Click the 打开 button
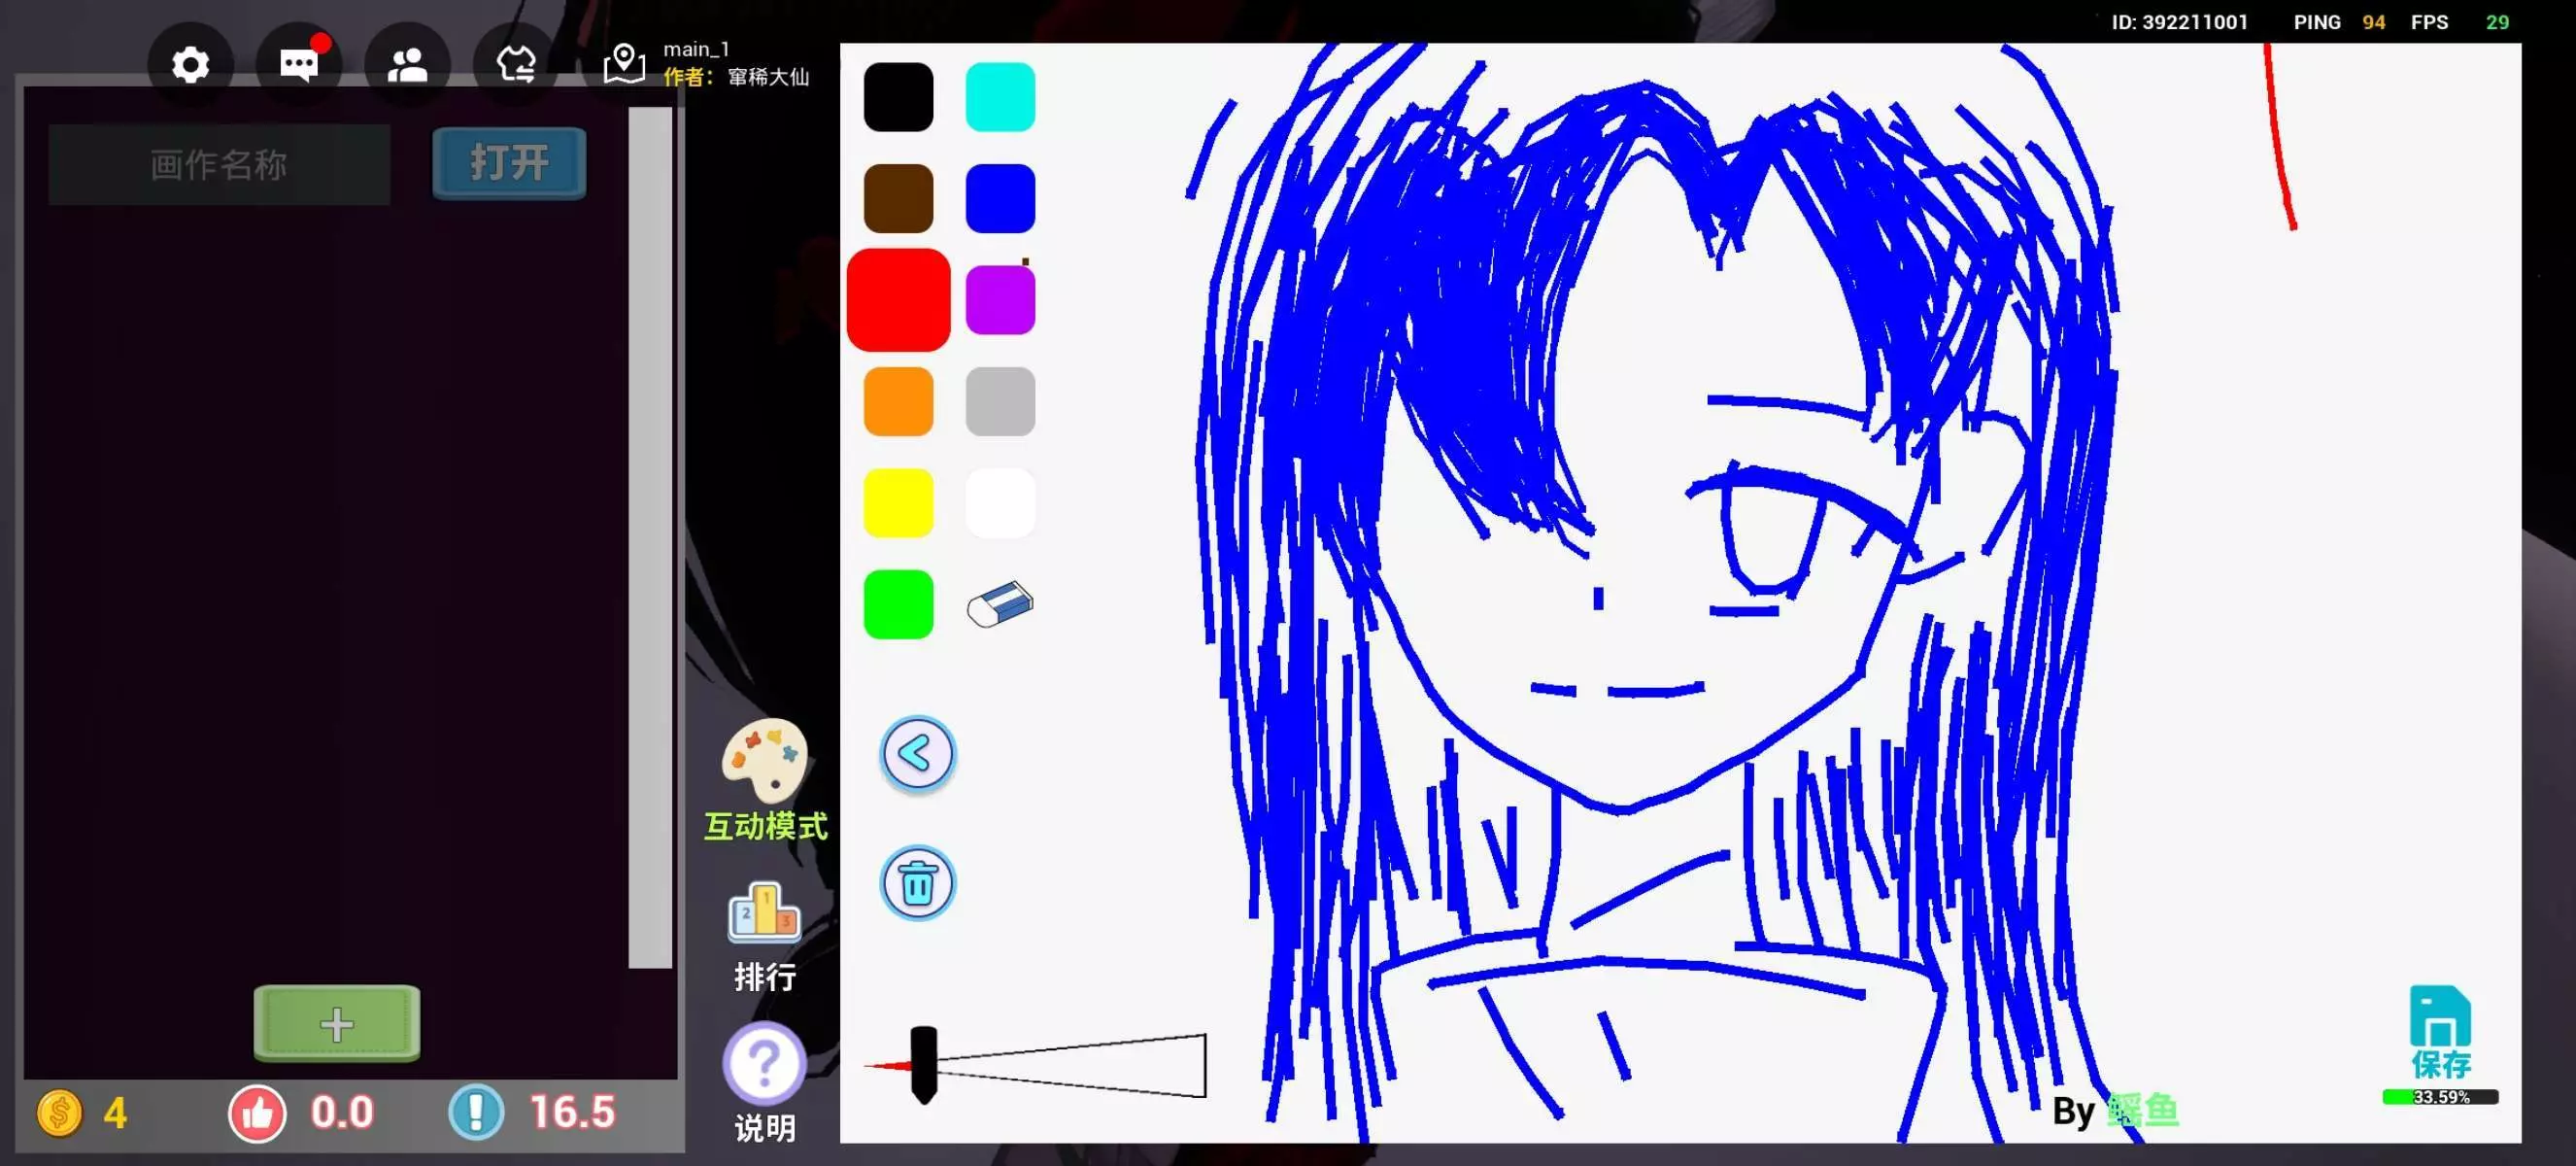The image size is (2576, 1166). click(x=509, y=162)
